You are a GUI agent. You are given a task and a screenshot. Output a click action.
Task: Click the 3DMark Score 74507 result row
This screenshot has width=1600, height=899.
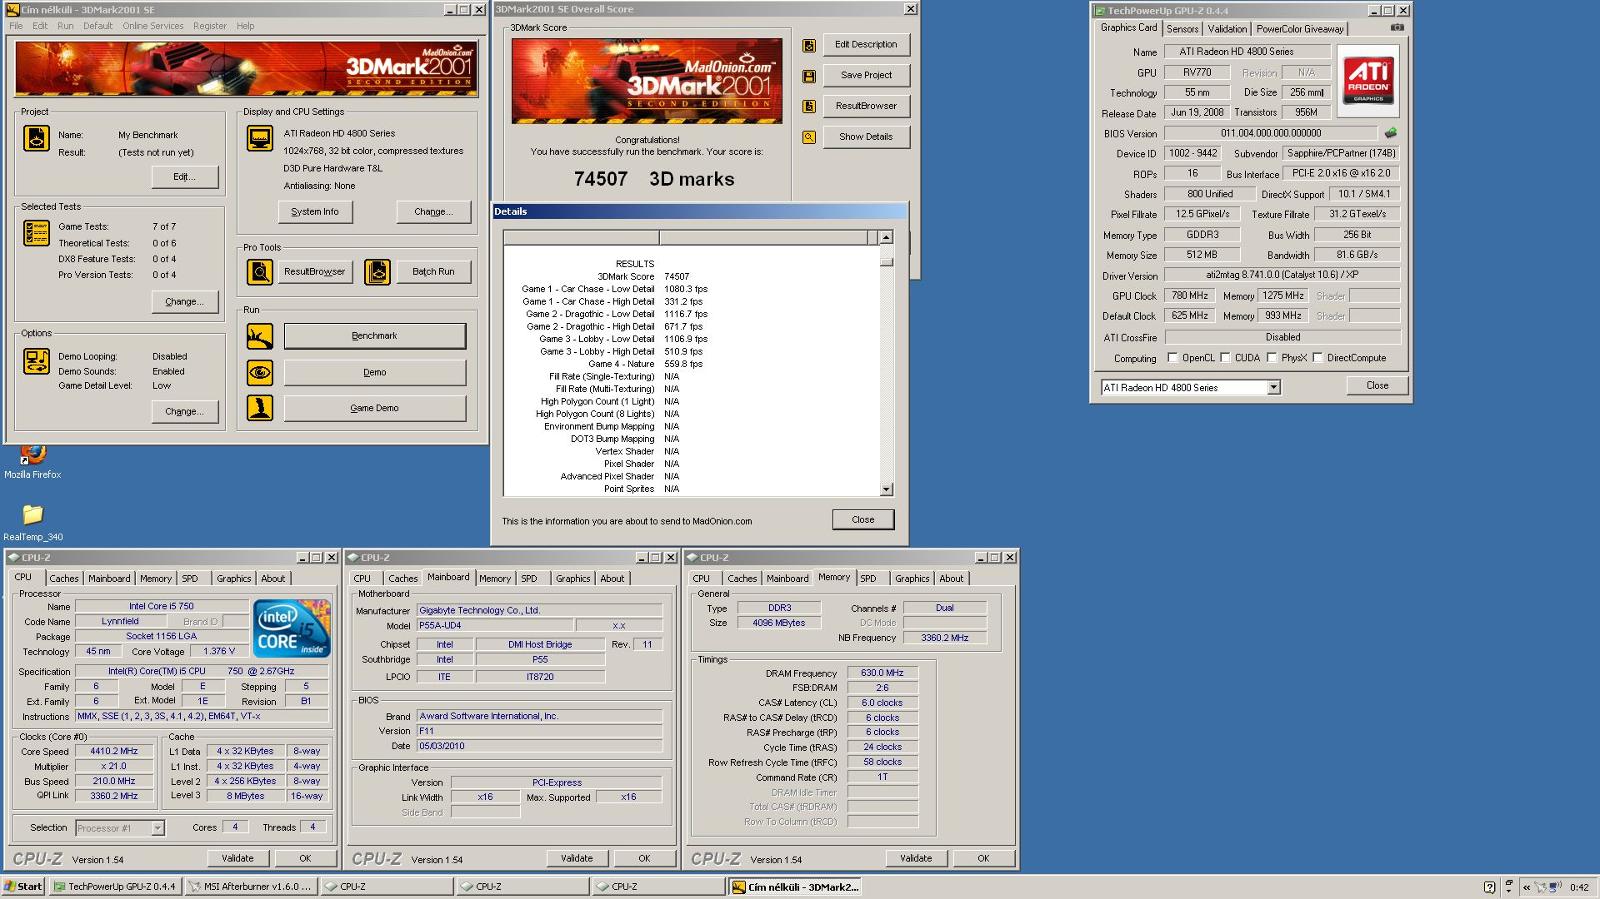click(x=644, y=277)
